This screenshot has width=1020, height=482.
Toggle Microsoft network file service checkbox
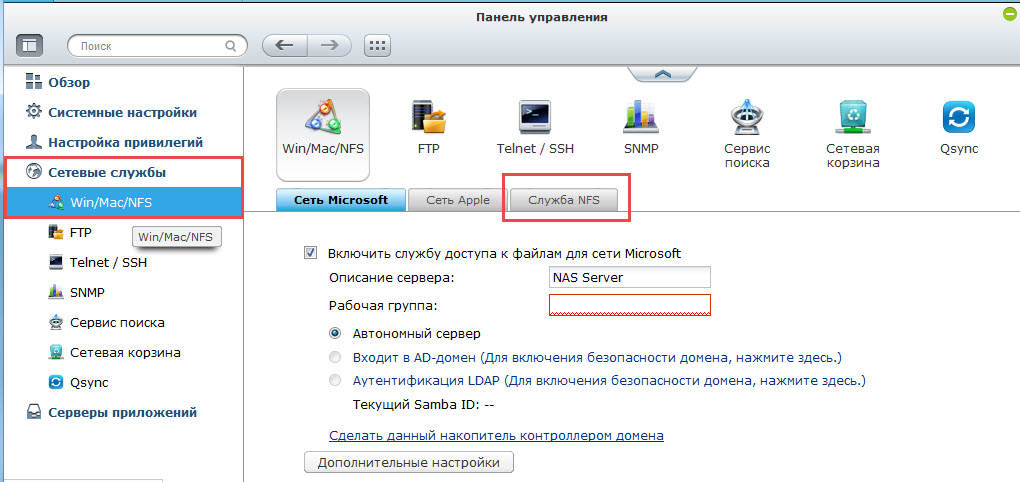310,253
